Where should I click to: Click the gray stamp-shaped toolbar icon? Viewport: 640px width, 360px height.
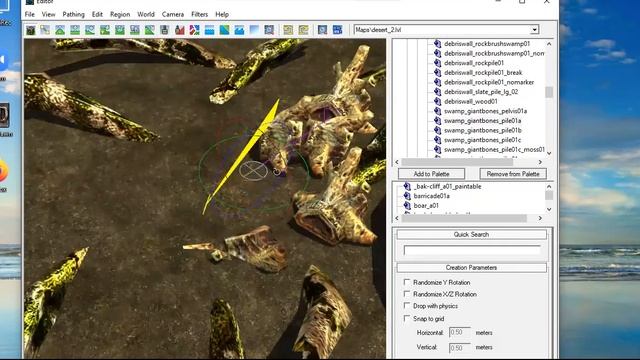[164, 30]
